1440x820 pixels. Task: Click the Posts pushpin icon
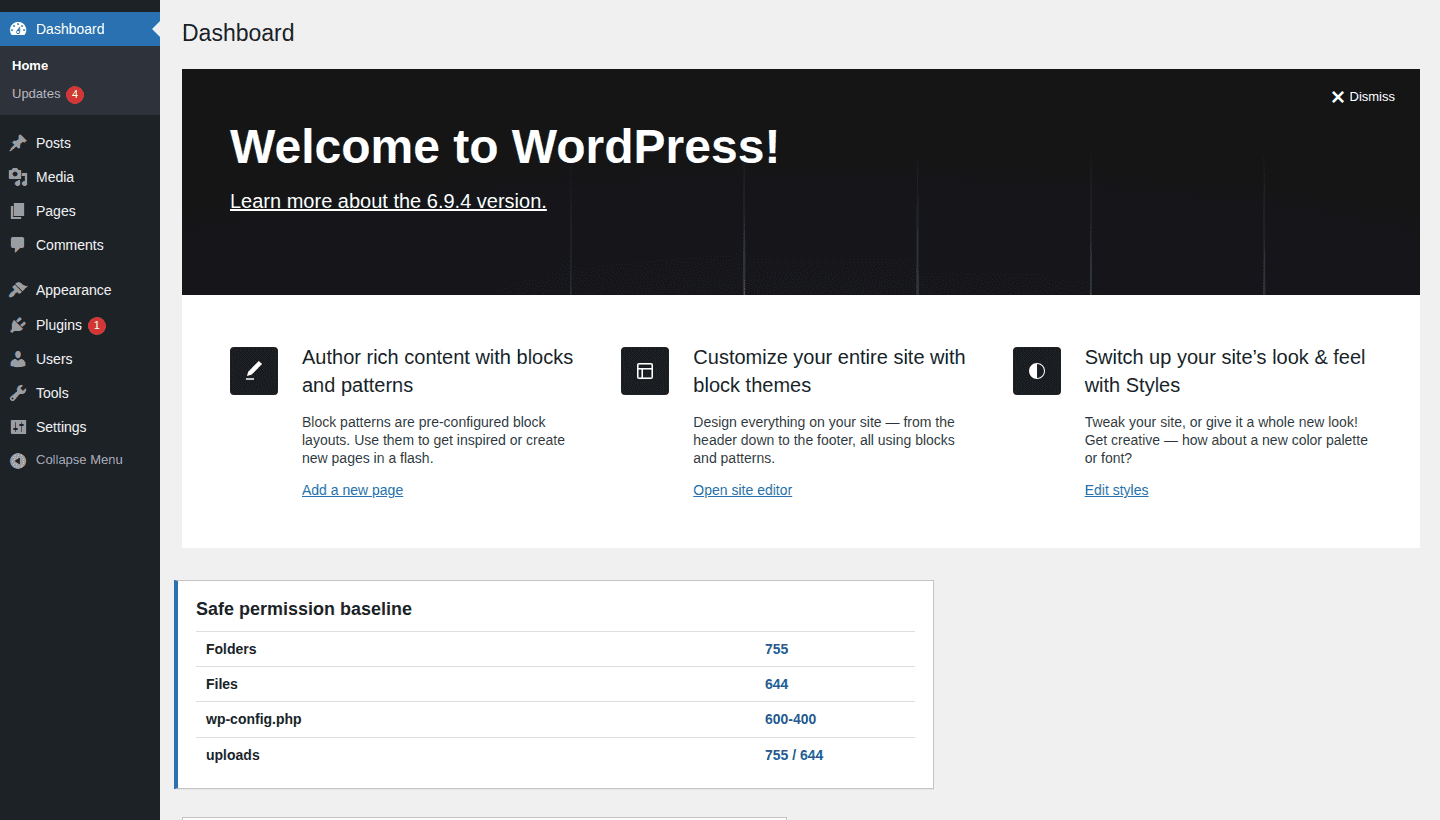18,143
